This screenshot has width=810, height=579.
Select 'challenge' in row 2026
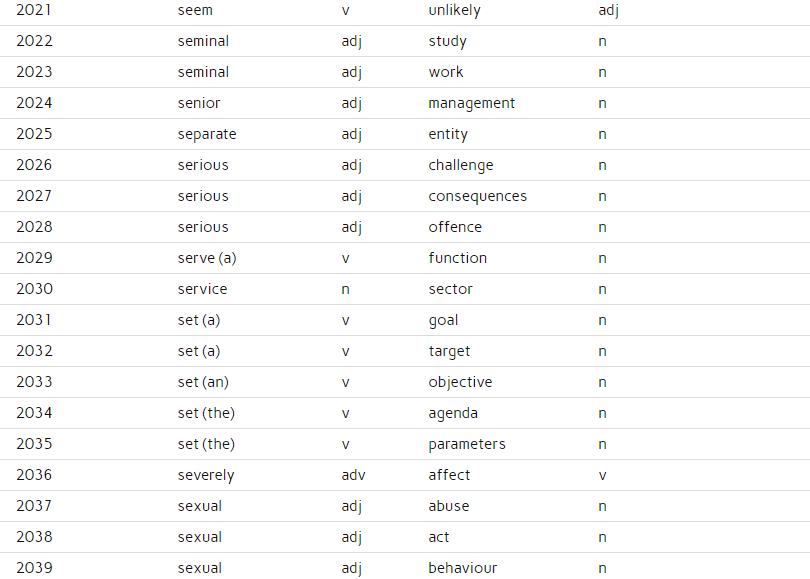[x=460, y=165]
